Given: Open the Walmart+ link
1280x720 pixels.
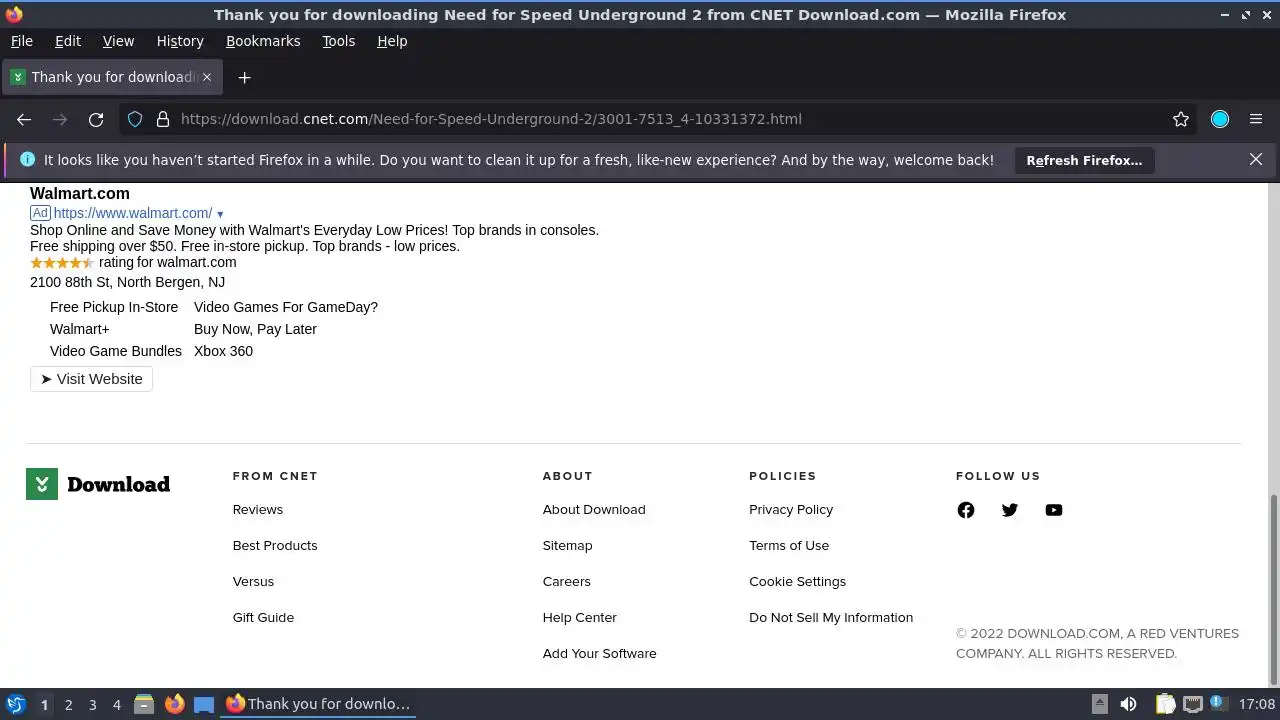Looking at the screenshot, I should pos(80,329).
